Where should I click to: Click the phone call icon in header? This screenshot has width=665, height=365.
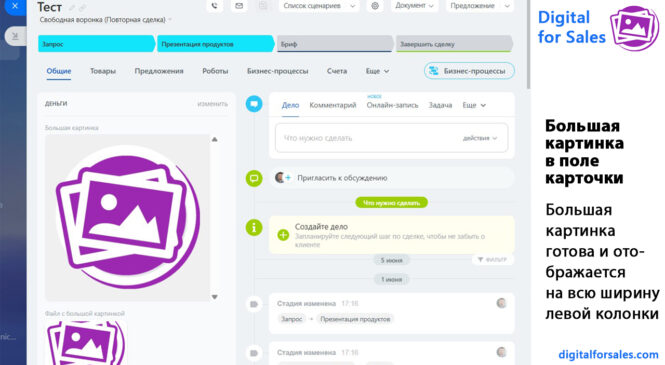click(x=215, y=6)
